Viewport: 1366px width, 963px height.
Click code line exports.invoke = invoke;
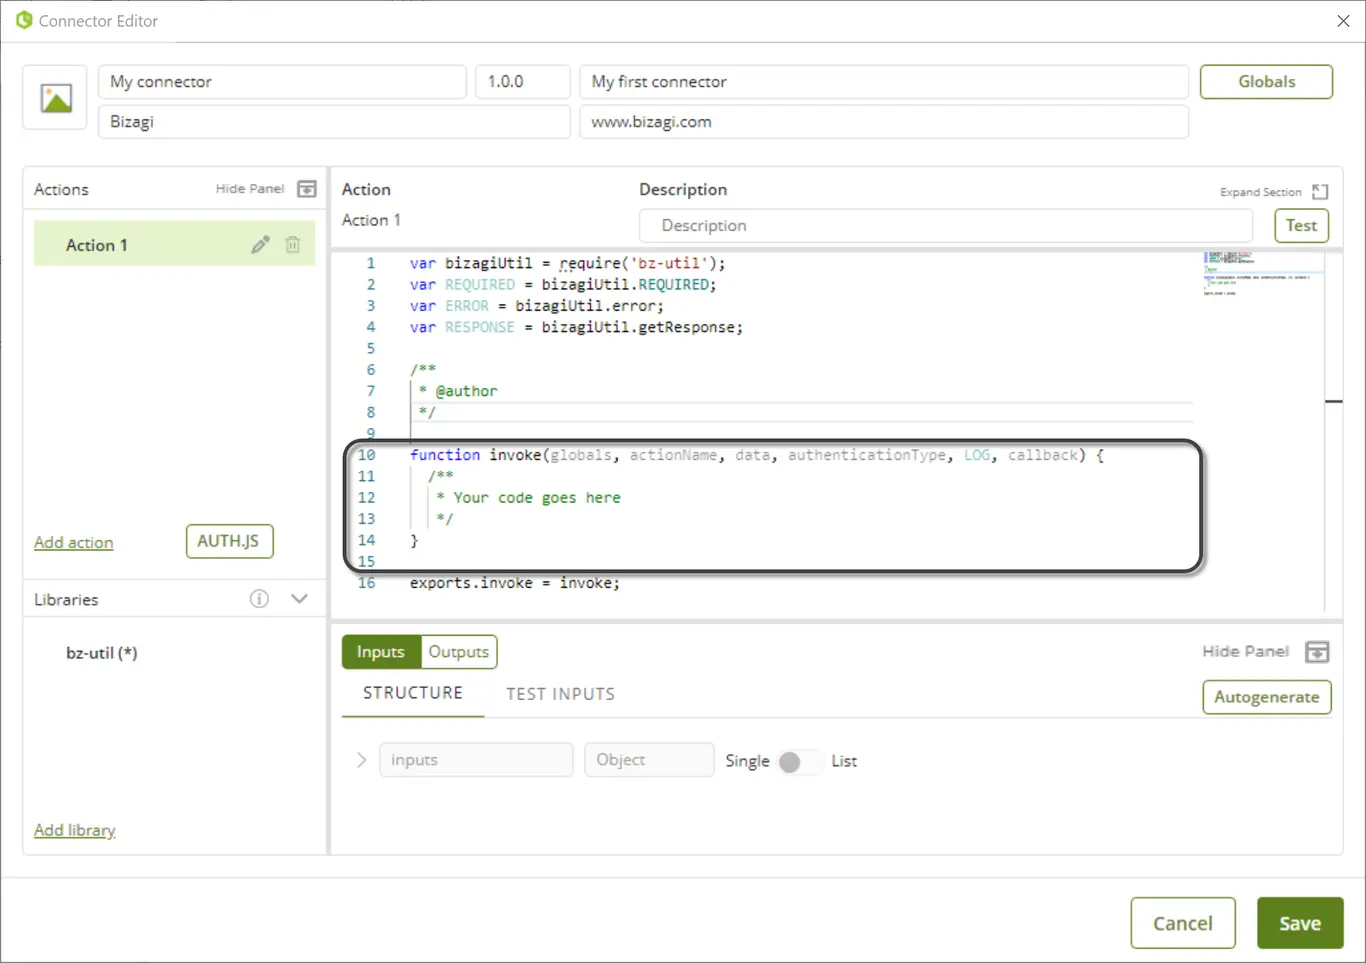pyautogui.click(x=515, y=583)
